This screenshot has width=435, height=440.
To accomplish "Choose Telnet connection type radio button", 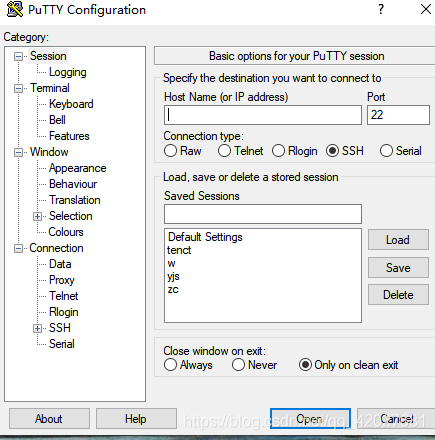I will 224,151.
